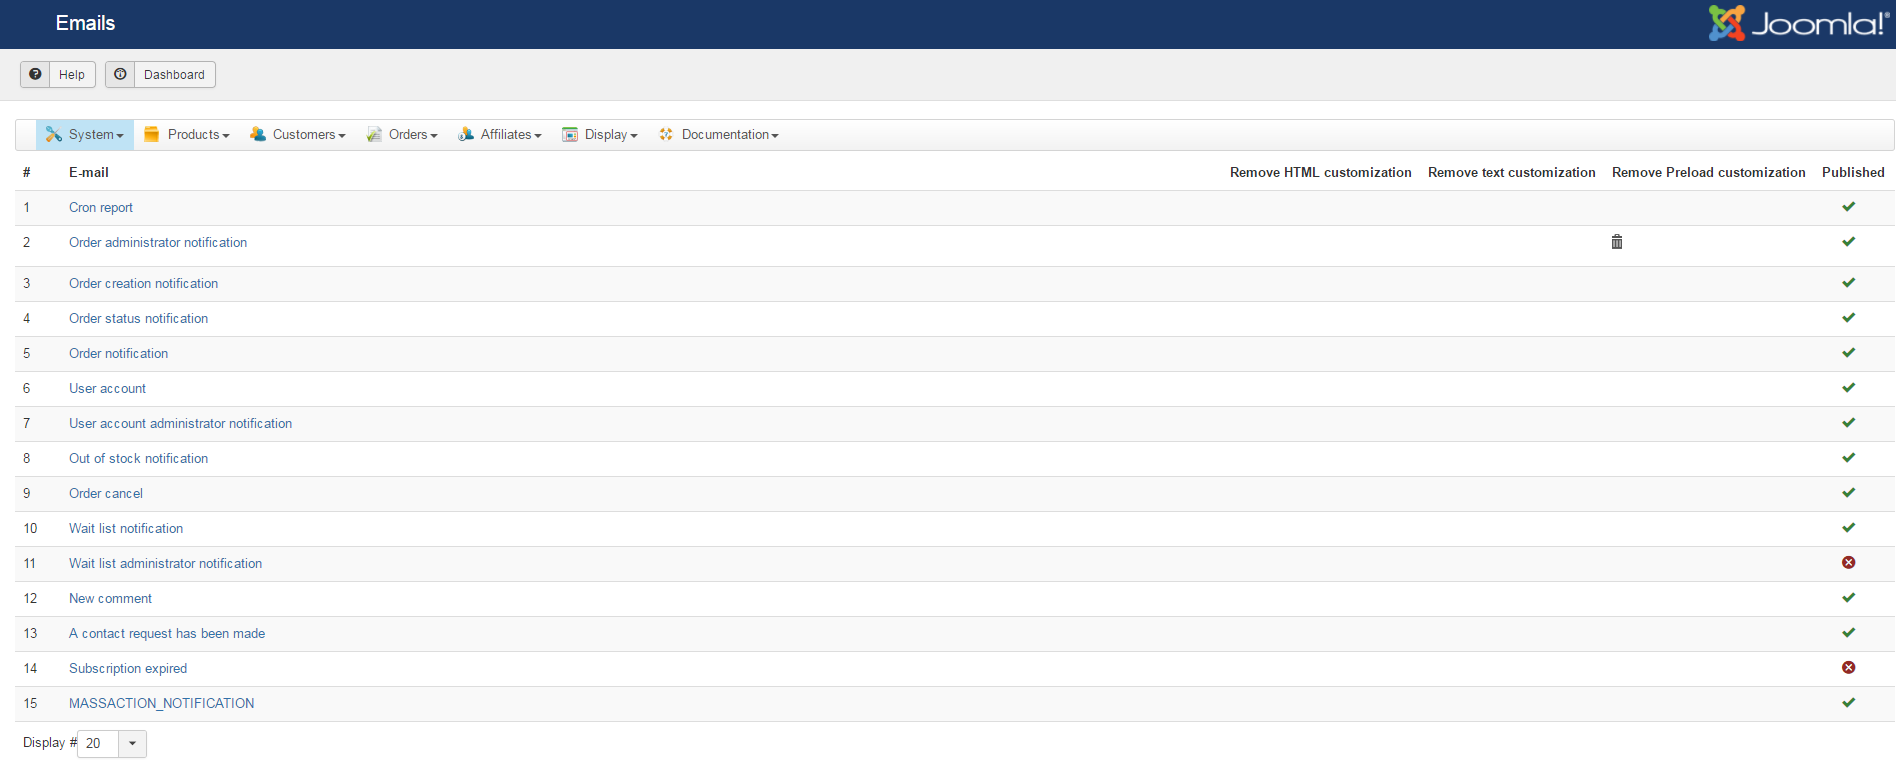Click Remove text customization column header
1896x760 pixels.
pyautogui.click(x=1511, y=172)
